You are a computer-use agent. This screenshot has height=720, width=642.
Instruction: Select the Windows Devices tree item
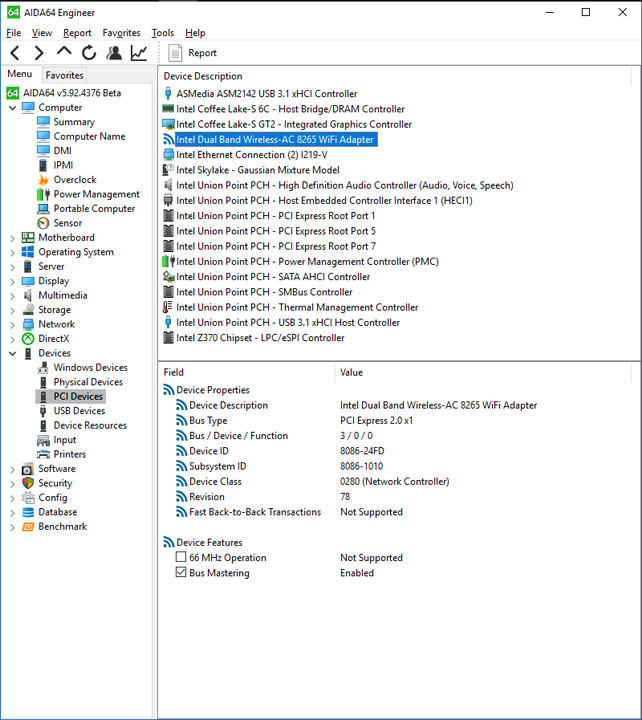90,367
